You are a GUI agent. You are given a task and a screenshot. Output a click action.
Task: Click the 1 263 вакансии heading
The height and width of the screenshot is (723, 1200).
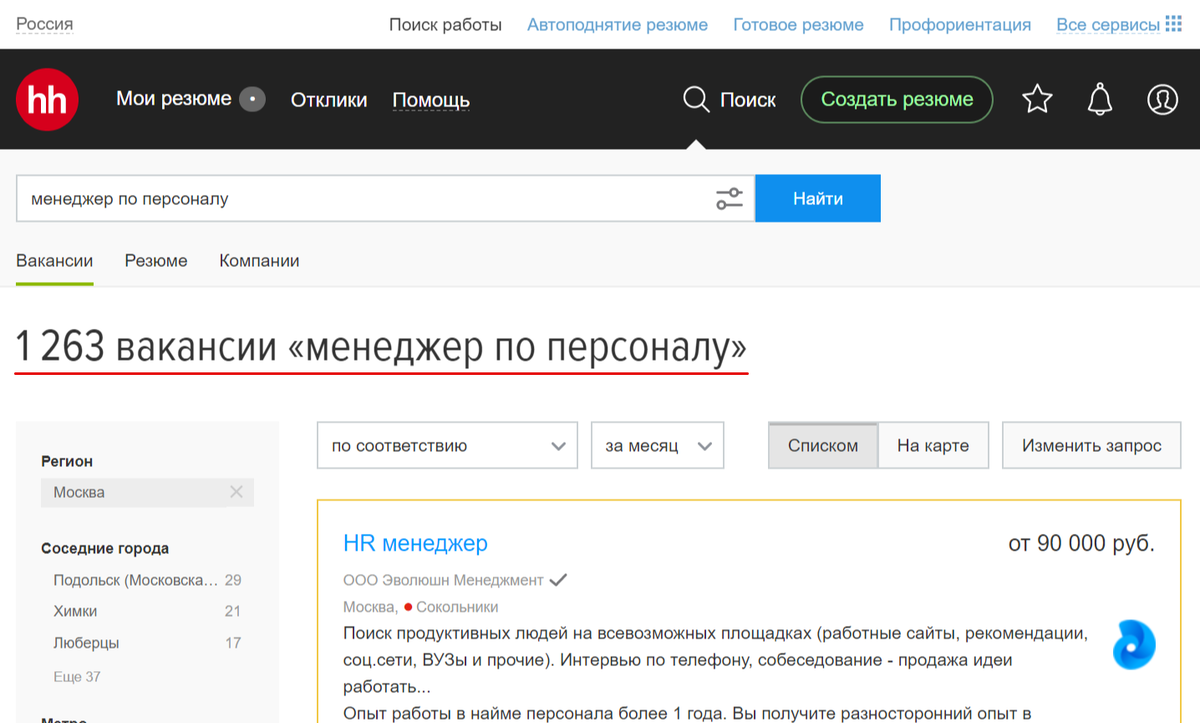click(381, 348)
